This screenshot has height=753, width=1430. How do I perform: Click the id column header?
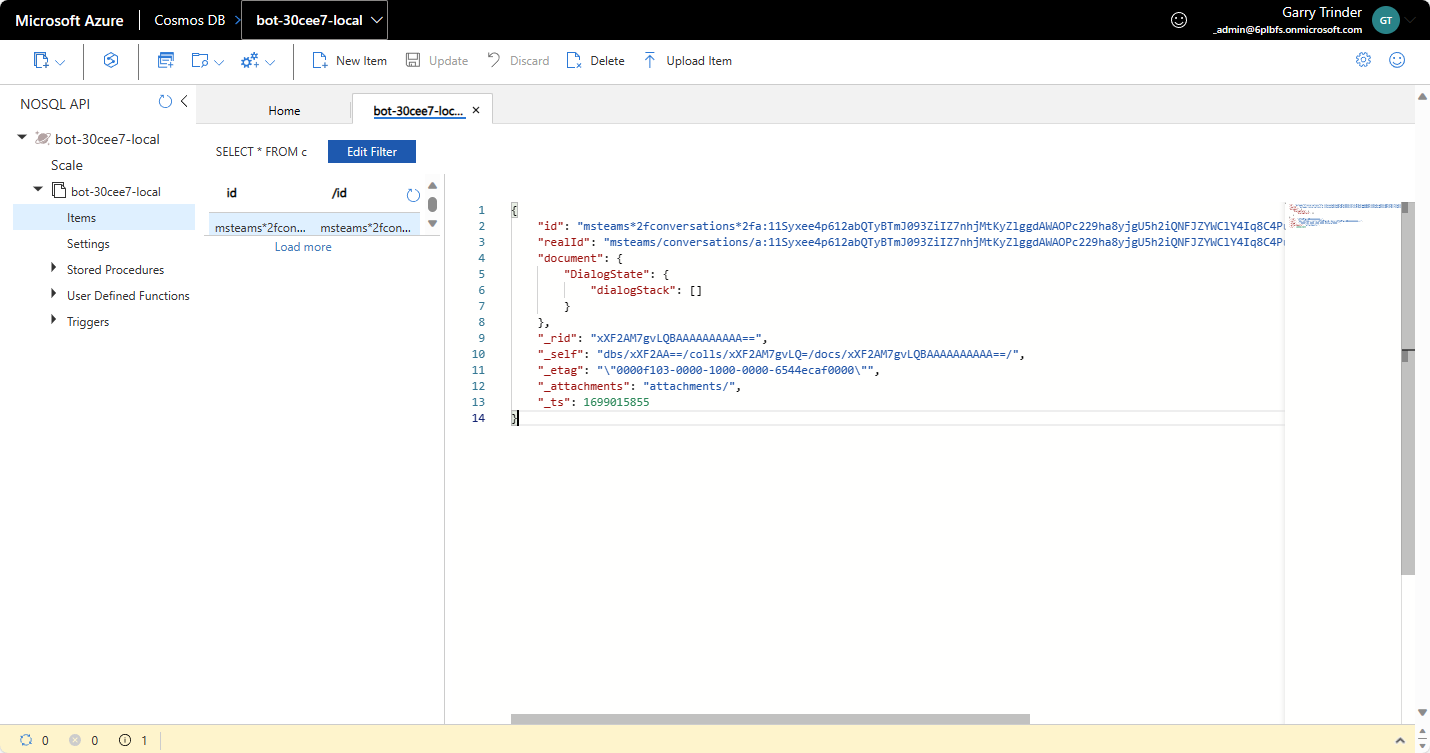click(232, 193)
